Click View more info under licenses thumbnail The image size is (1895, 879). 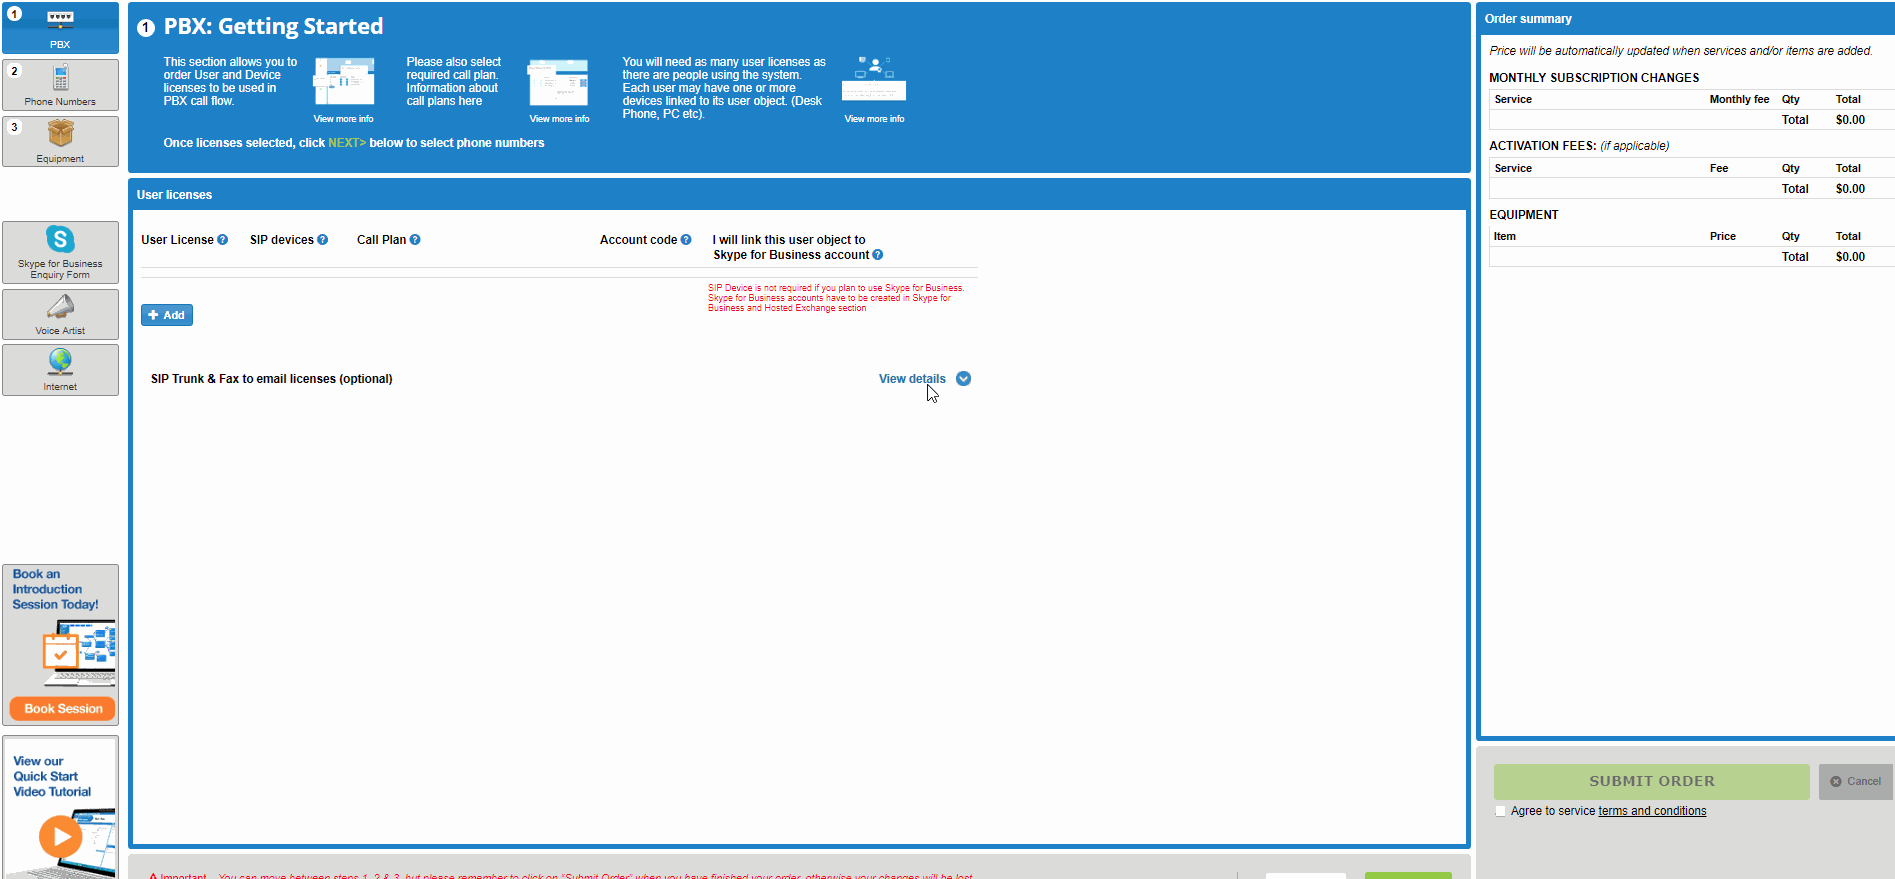tap(343, 119)
